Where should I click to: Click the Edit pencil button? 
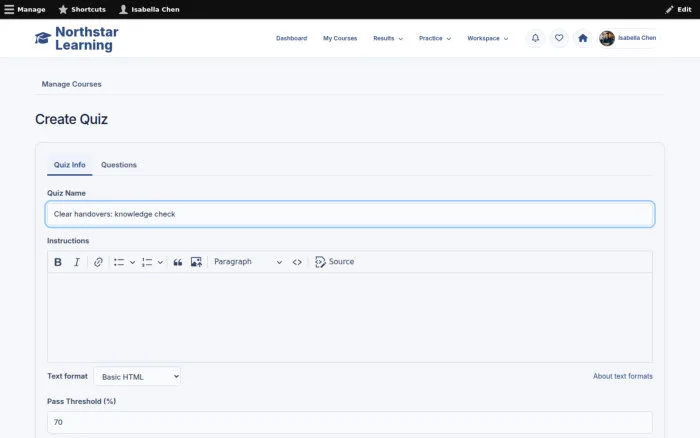(x=678, y=9)
